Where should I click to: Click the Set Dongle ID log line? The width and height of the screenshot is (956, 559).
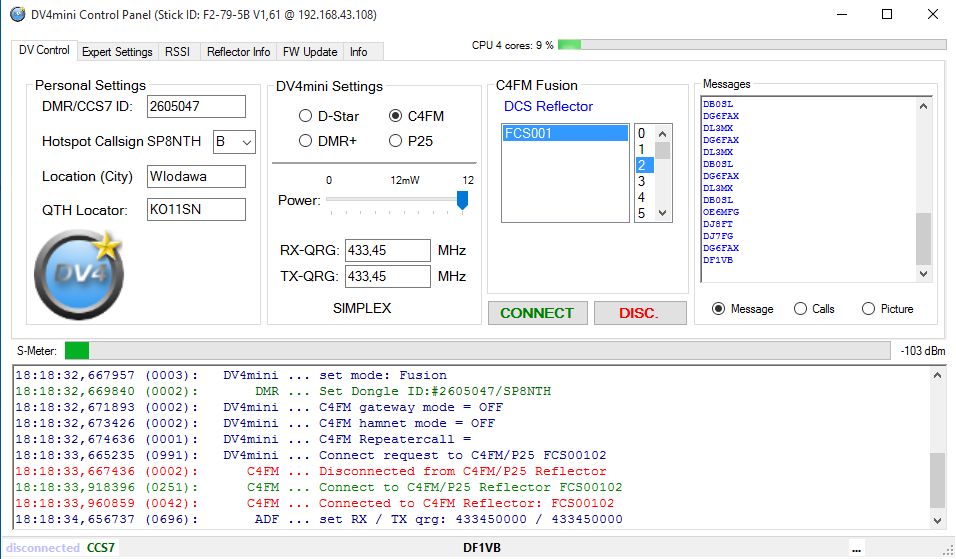click(x=283, y=391)
